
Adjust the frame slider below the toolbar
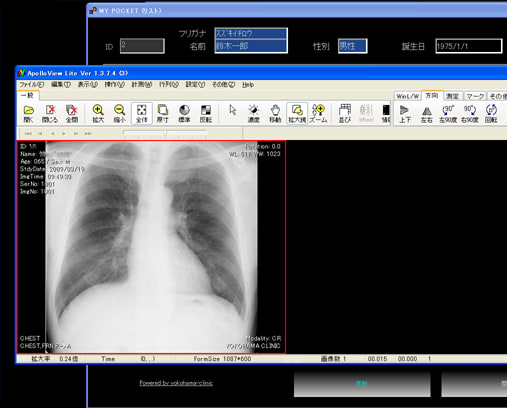coord(165,133)
